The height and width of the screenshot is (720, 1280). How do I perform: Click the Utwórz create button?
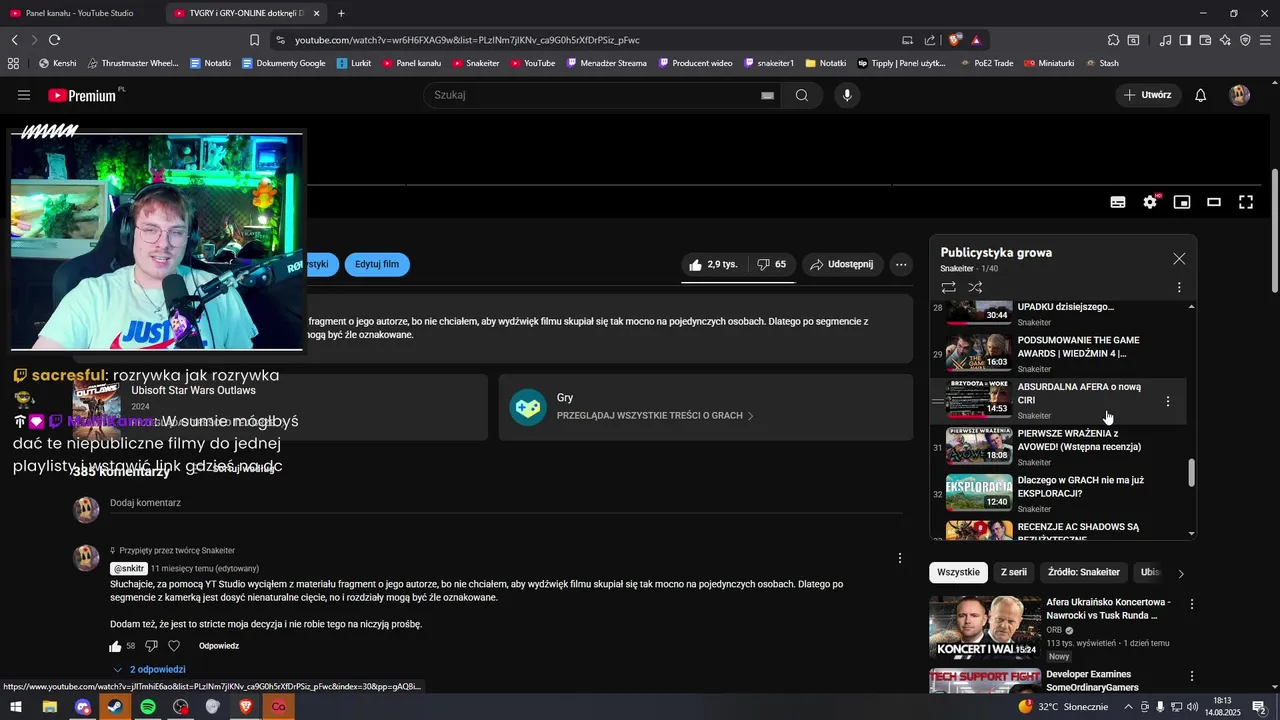pos(1148,95)
